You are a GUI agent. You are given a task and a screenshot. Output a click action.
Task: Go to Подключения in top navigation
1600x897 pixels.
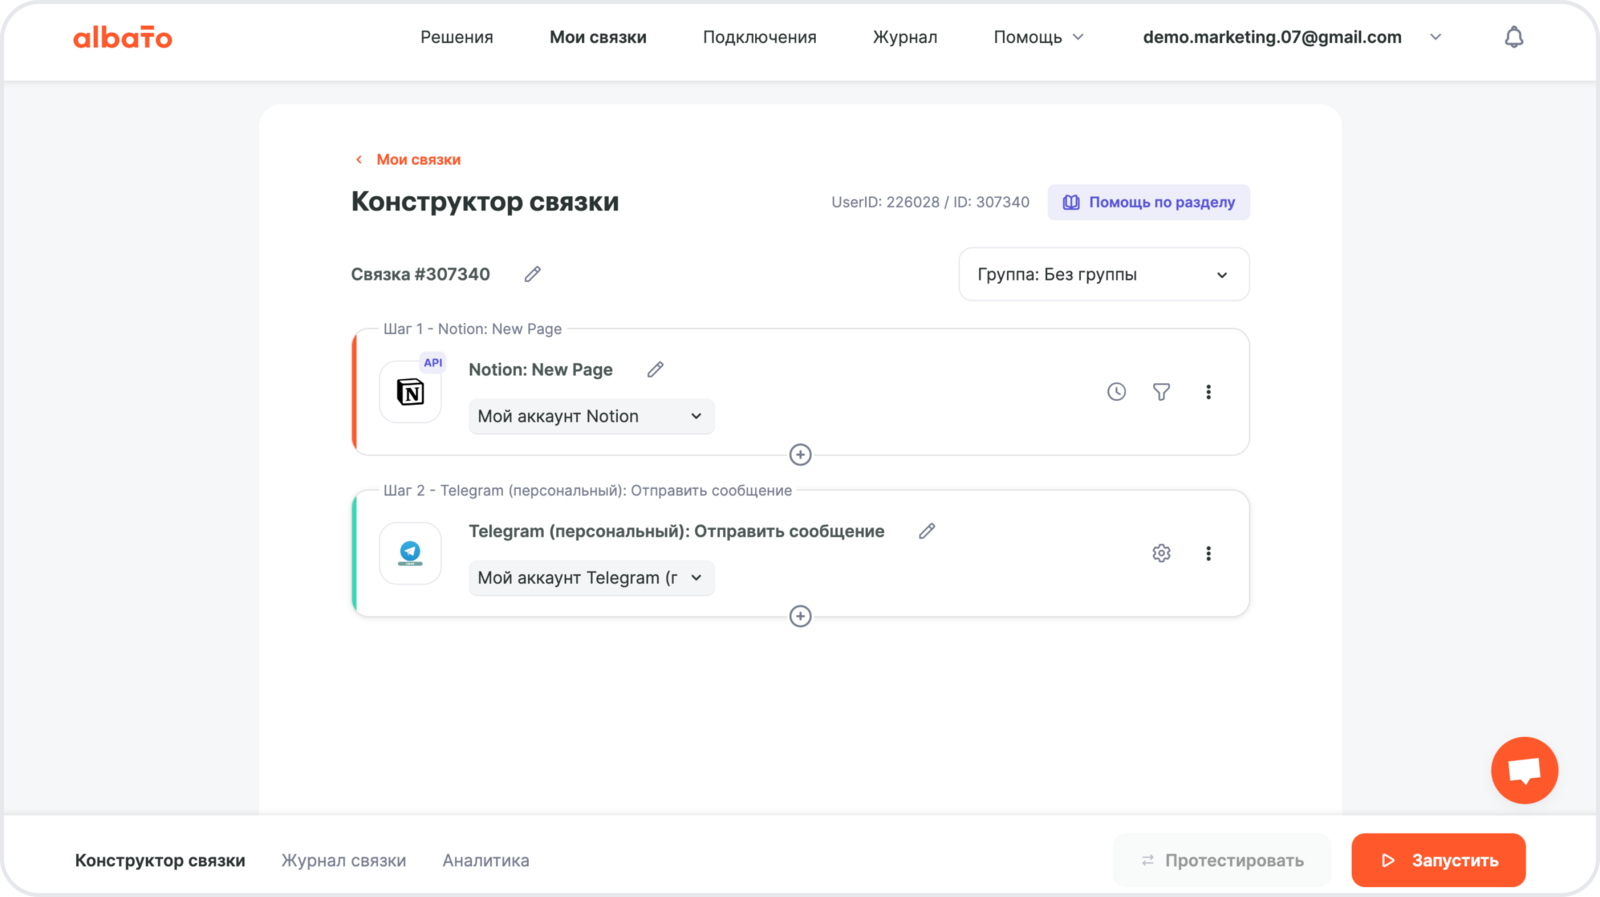tap(759, 38)
